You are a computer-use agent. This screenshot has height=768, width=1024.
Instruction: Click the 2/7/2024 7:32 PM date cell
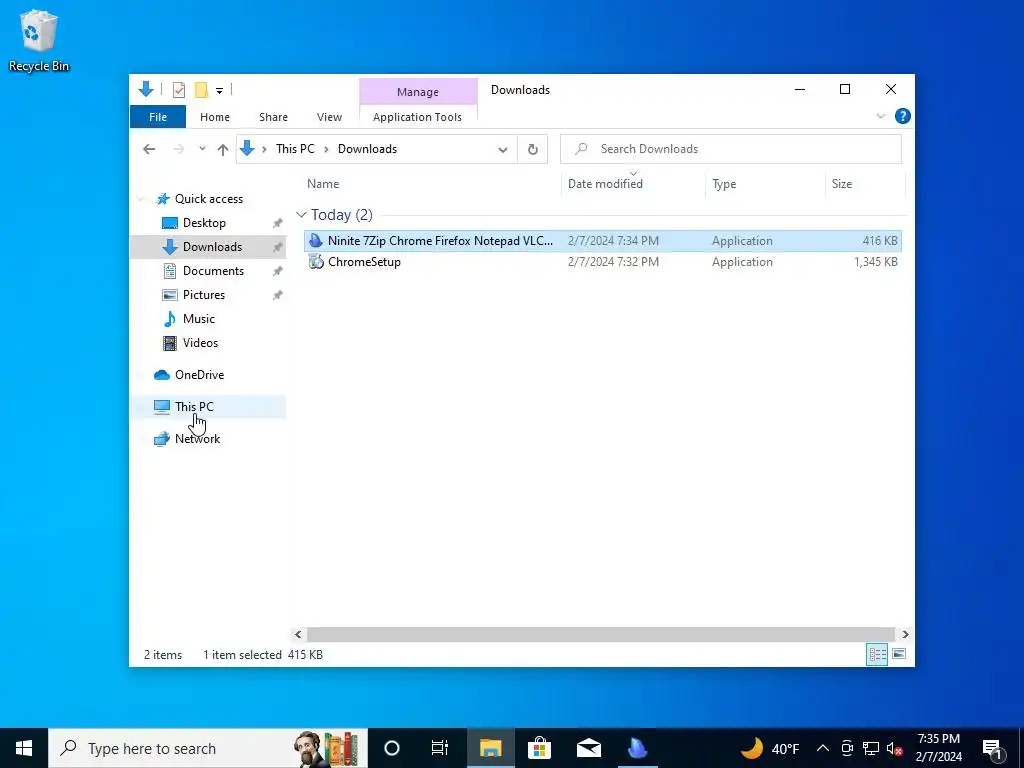[613, 262]
